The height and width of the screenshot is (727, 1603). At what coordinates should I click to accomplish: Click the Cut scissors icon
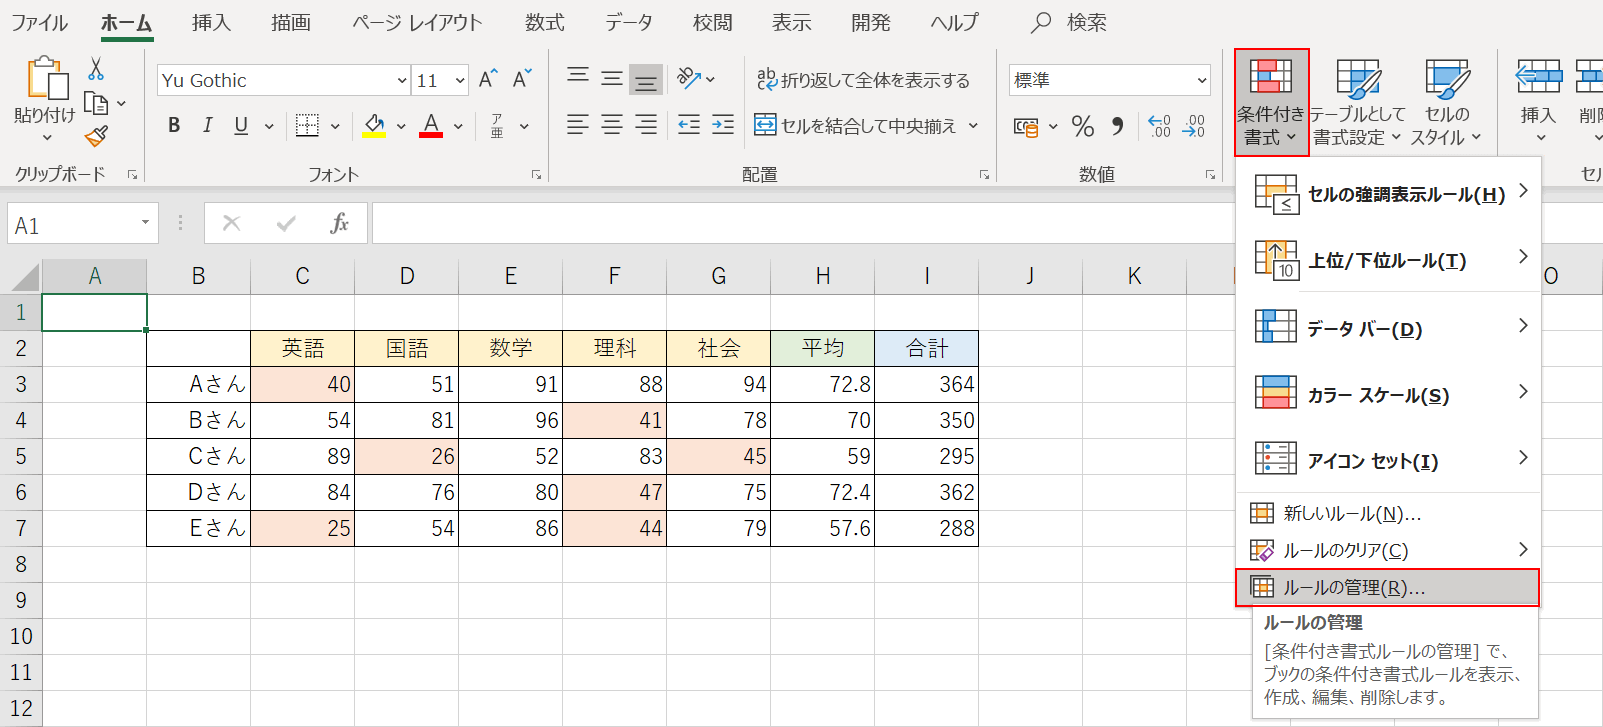pyautogui.click(x=96, y=69)
